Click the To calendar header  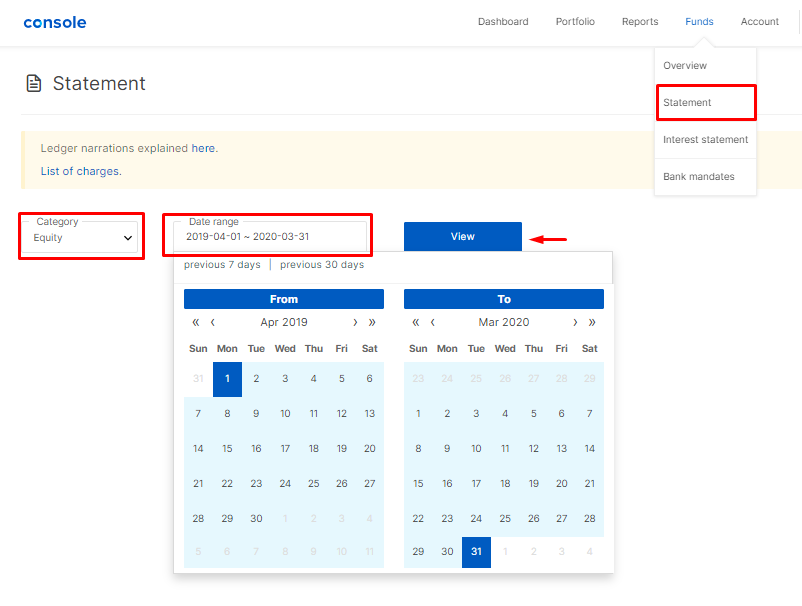point(504,299)
